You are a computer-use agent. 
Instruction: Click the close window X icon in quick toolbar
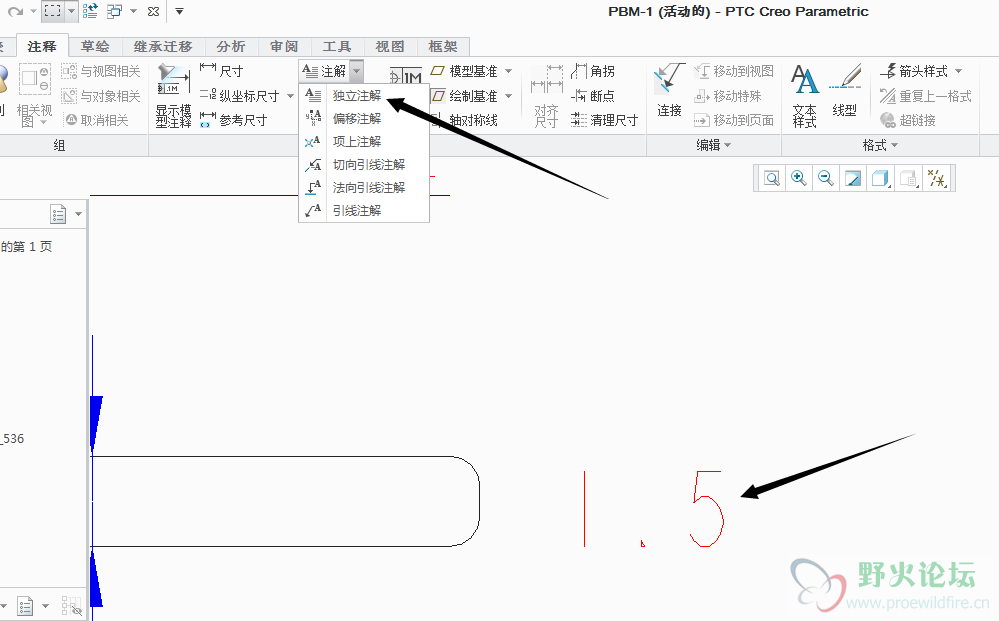153,11
